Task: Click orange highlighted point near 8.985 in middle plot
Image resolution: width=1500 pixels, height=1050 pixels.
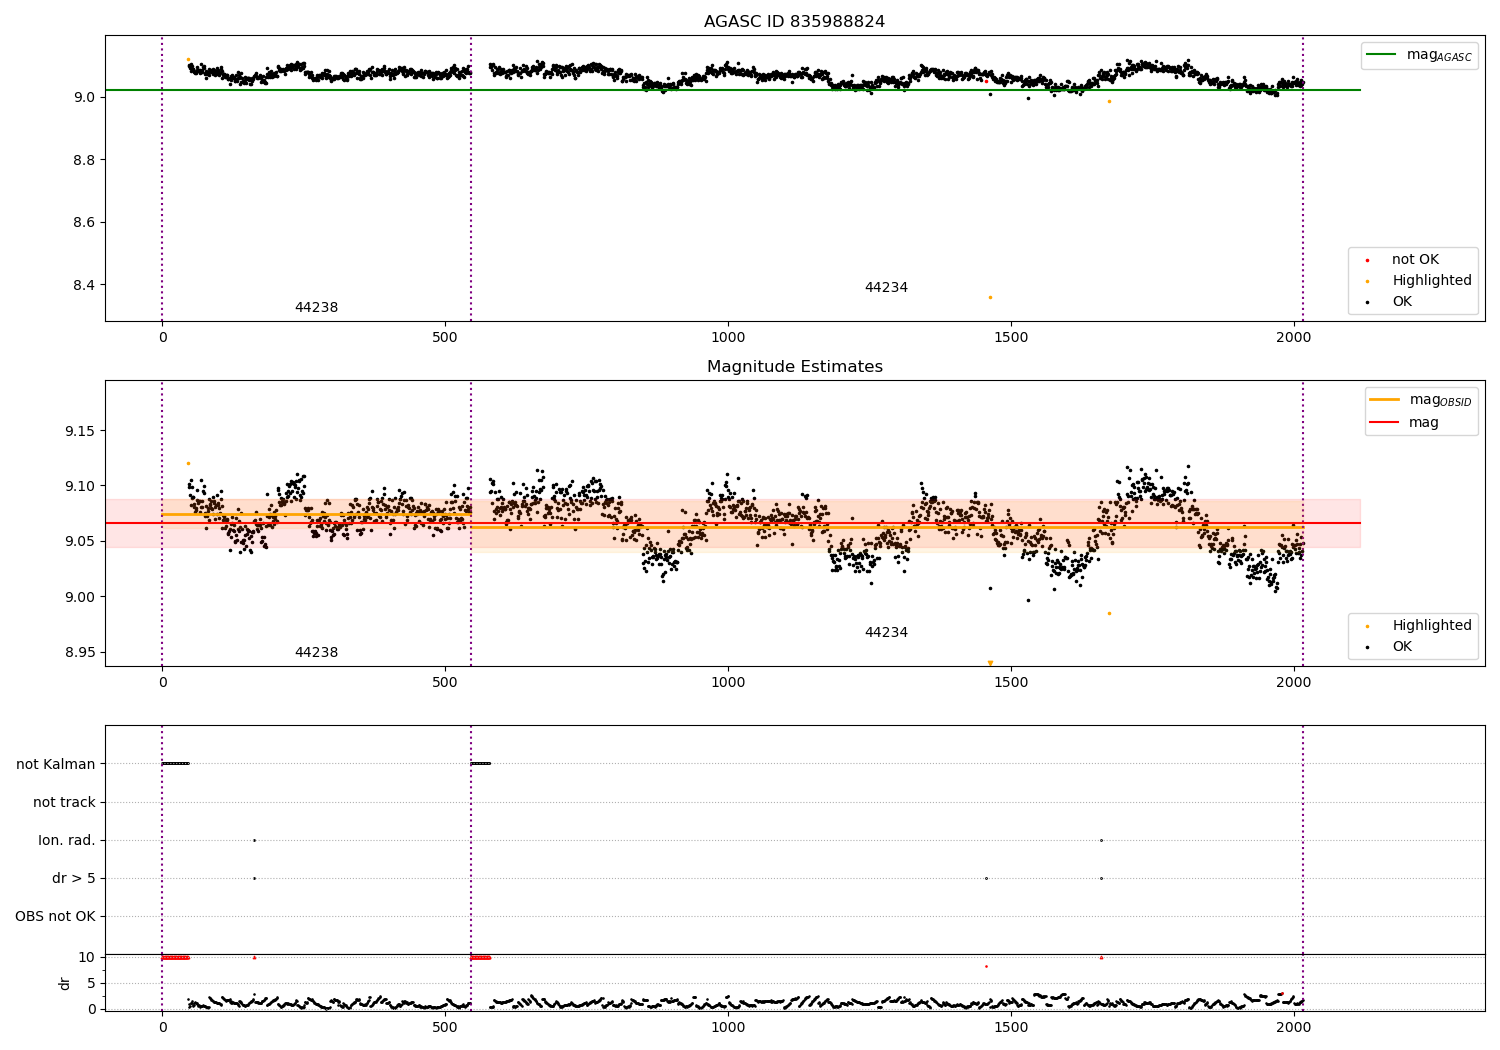Action: [1109, 613]
